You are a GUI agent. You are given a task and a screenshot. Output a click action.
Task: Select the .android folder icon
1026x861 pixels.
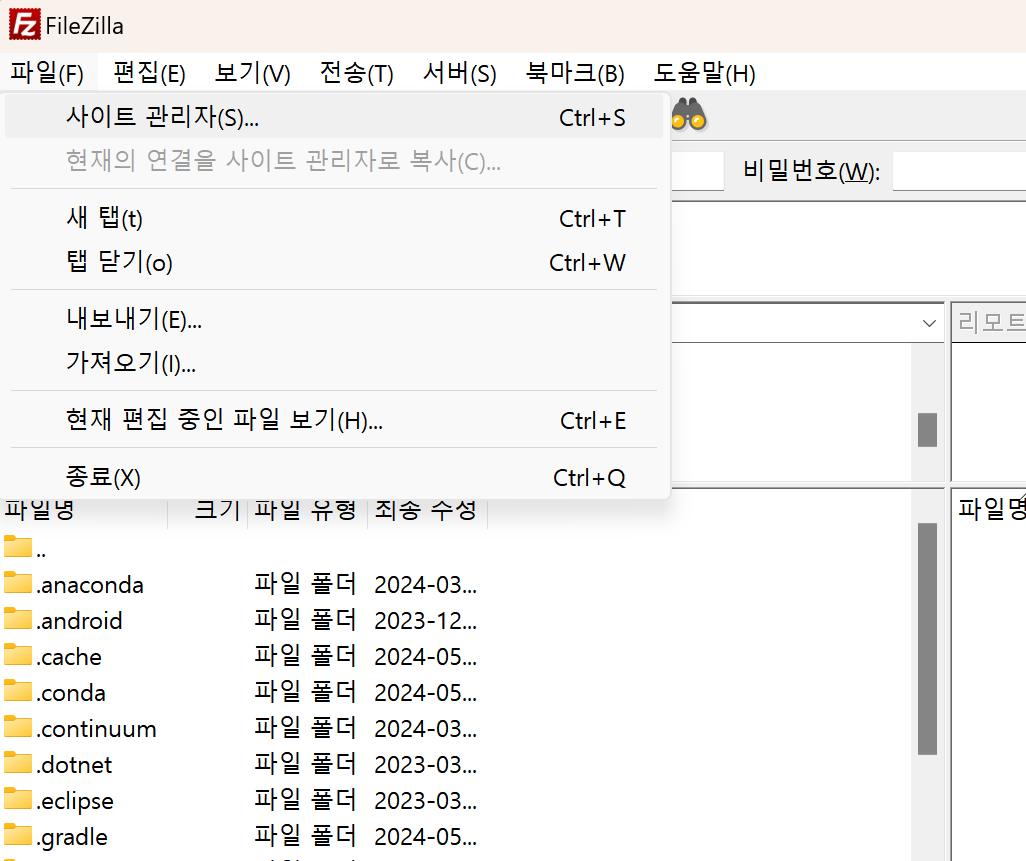(x=18, y=618)
